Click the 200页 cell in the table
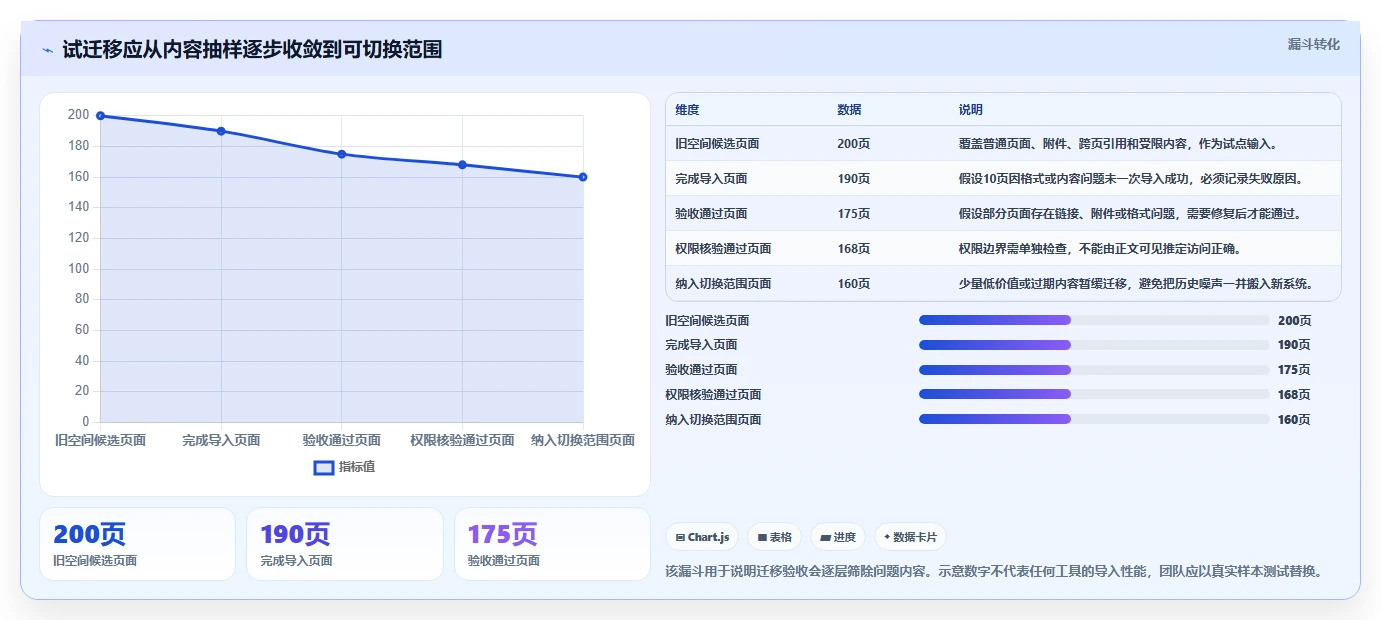The width and height of the screenshot is (1381, 620). (853, 144)
